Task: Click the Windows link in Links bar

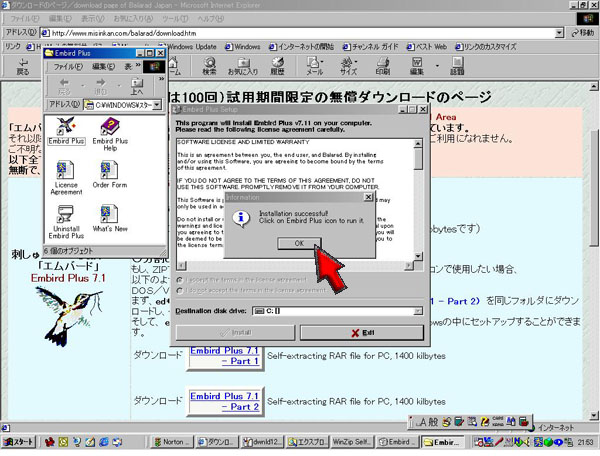Action: tap(243, 47)
